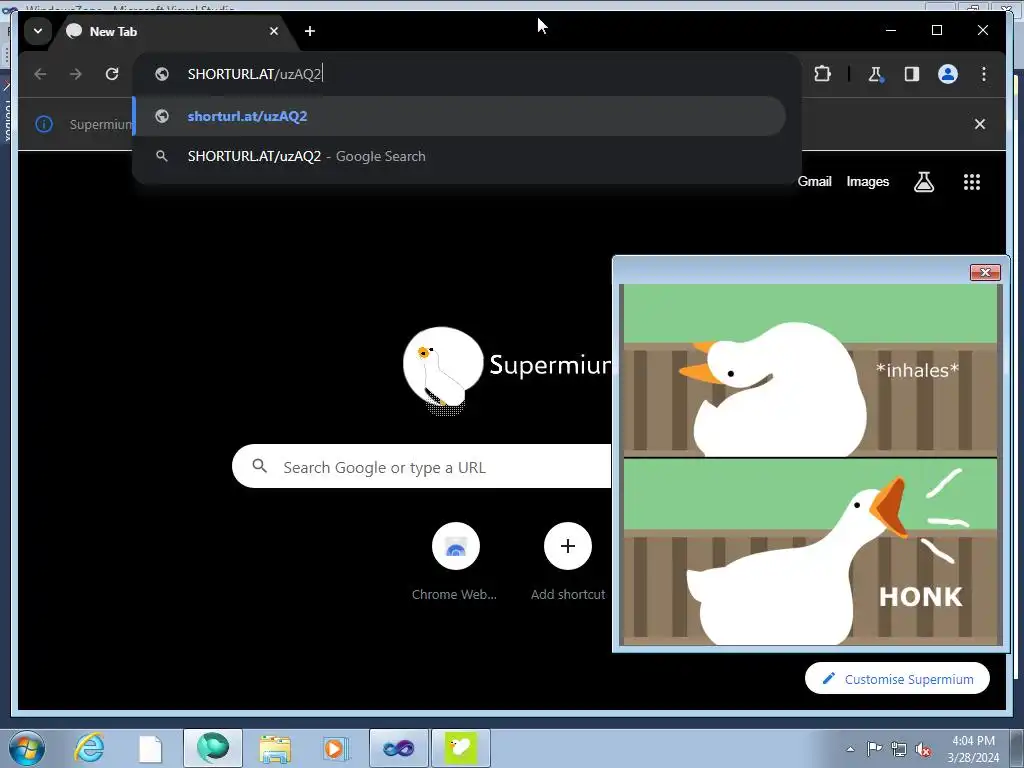This screenshot has width=1024, height=768.
Task: Open the Extensions puzzle icon
Action: pyautogui.click(x=822, y=74)
